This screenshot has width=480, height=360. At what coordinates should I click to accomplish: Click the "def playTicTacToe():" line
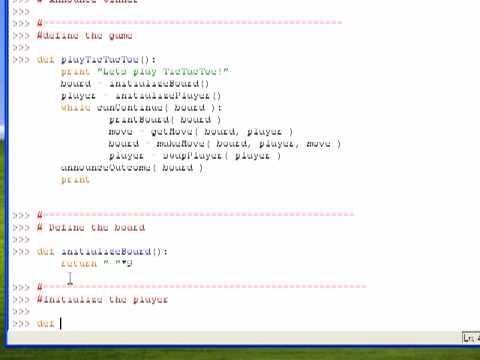click(96, 60)
